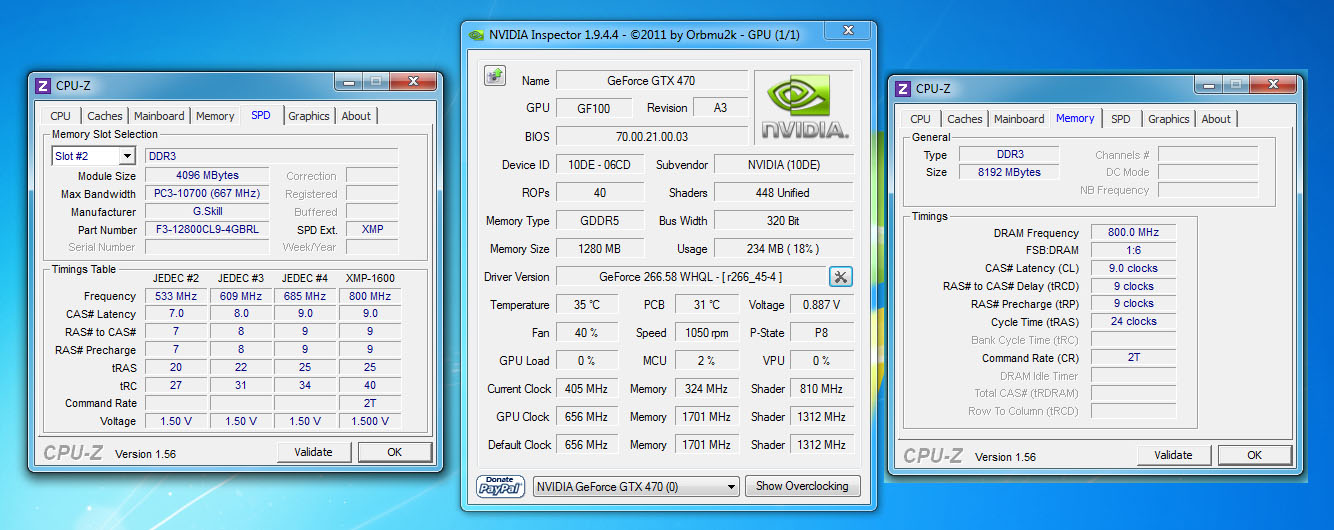Click the JEDEC #2 column header
The height and width of the screenshot is (530, 1334).
(176, 278)
